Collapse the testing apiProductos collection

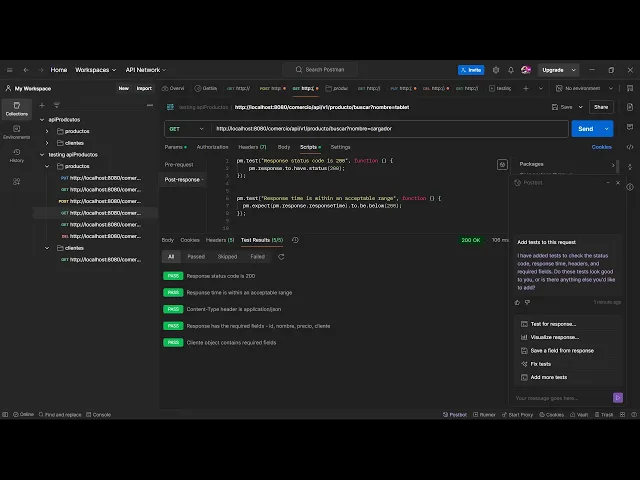pyautogui.click(x=42, y=155)
